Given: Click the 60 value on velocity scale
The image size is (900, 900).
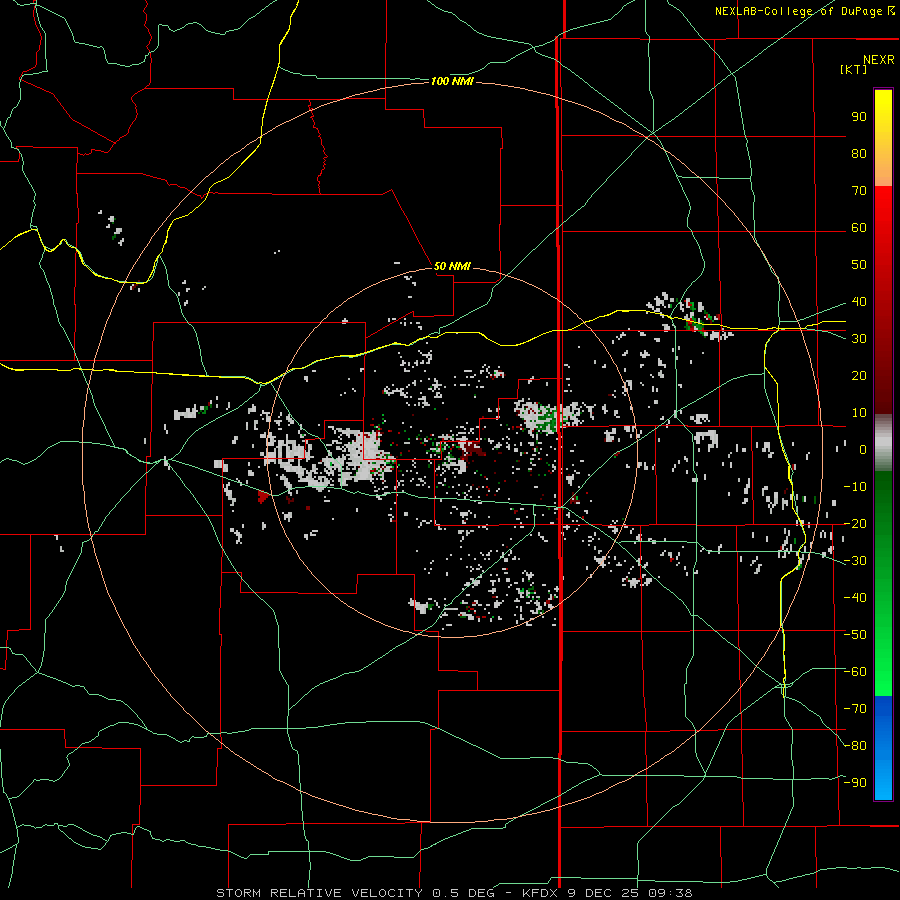Looking at the screenshot, I should [859, 227].
